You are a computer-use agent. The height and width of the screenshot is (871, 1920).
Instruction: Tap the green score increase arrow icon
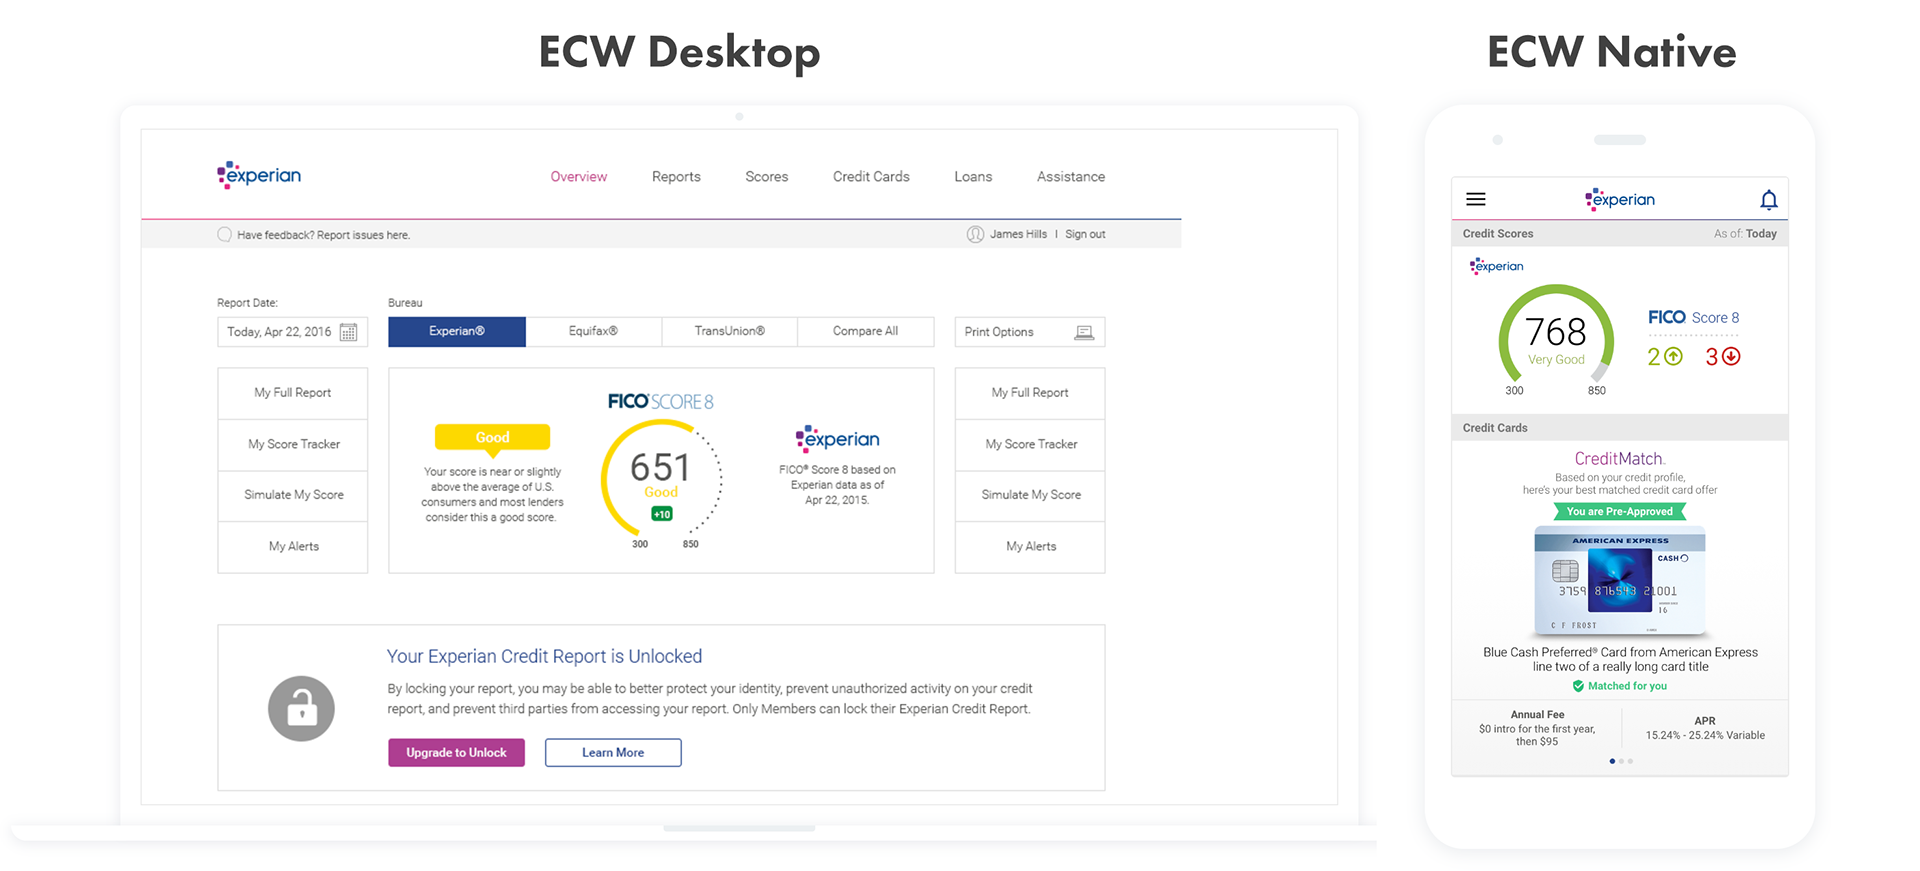pos(1673,356)
